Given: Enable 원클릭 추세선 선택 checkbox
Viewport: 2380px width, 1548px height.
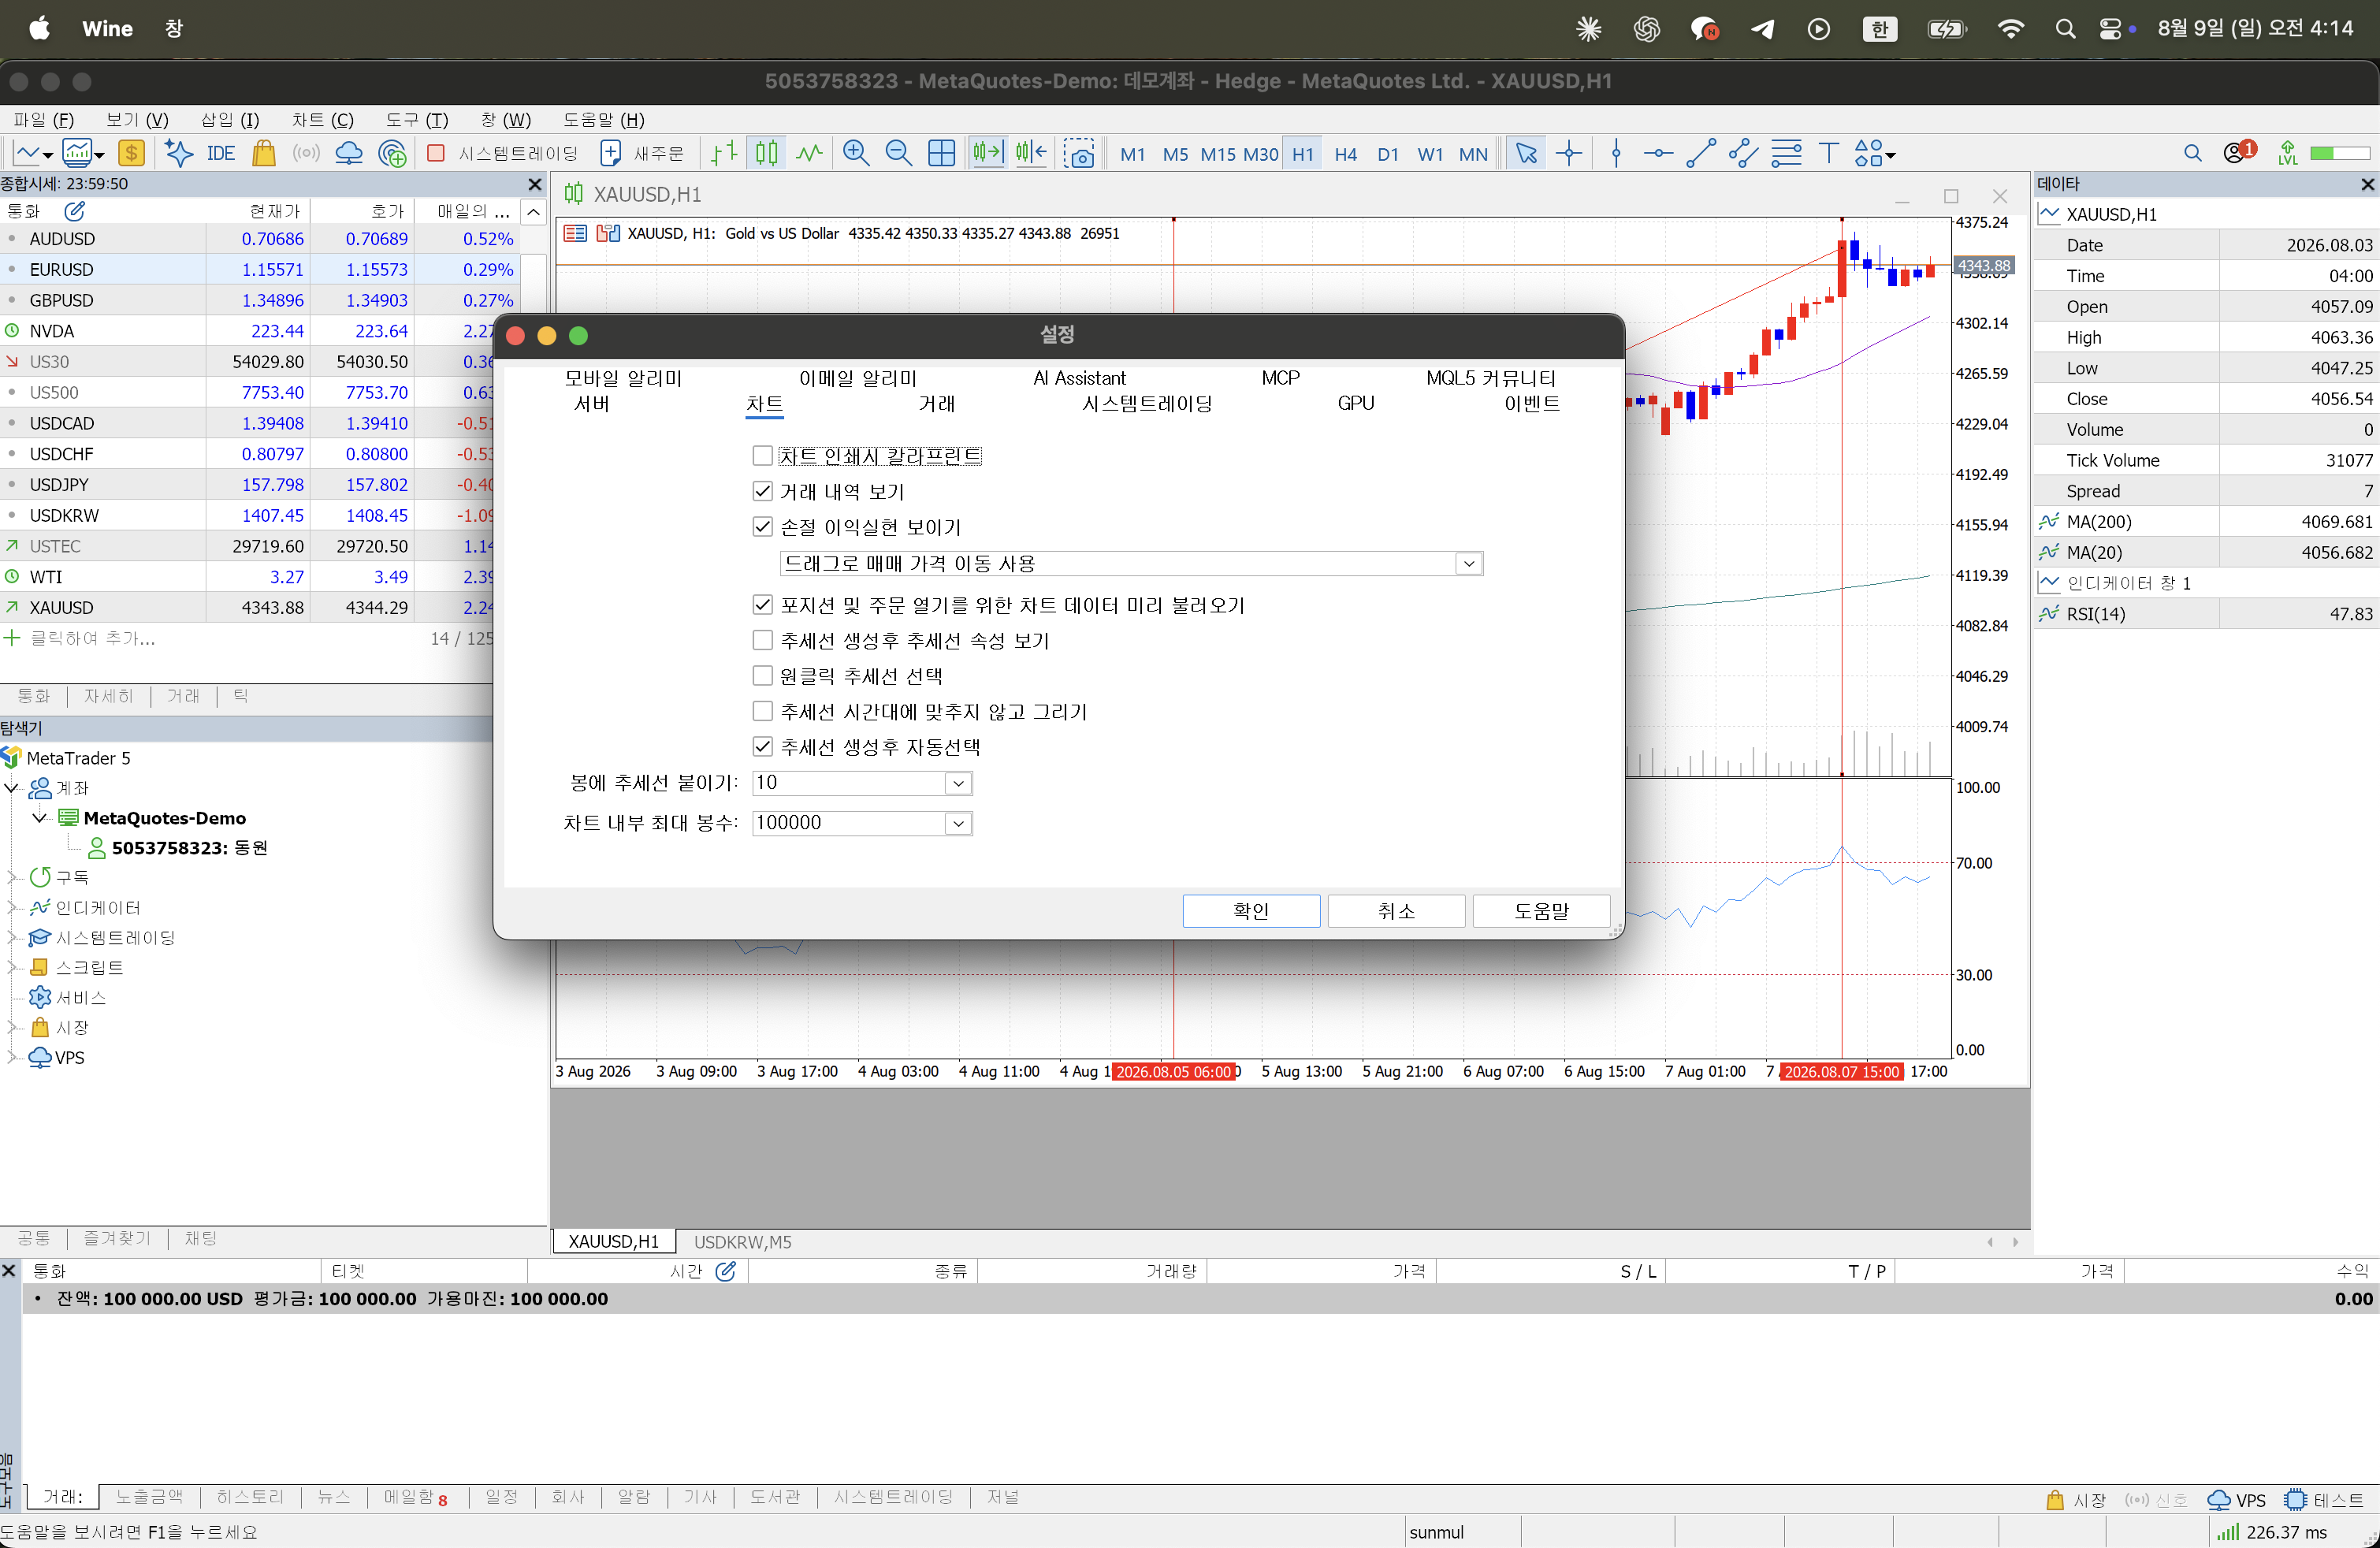Looking at the screenshot, I should click(x=762, y=676).
